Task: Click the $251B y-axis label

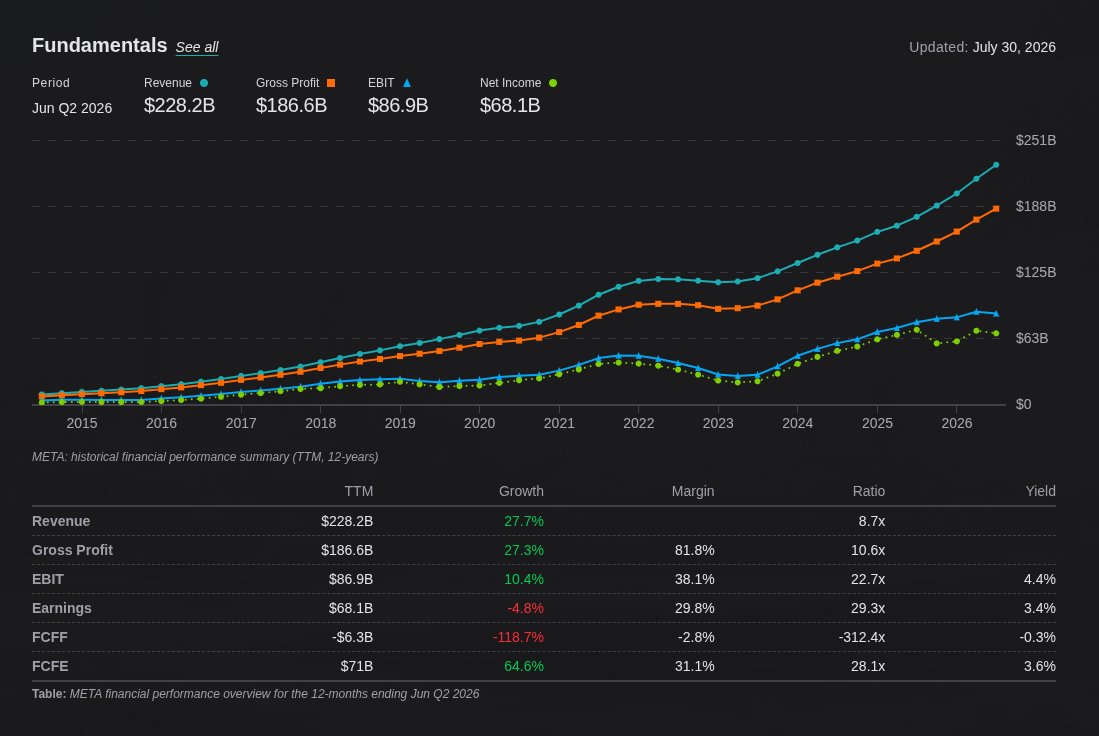Action: coord(1036,140)
